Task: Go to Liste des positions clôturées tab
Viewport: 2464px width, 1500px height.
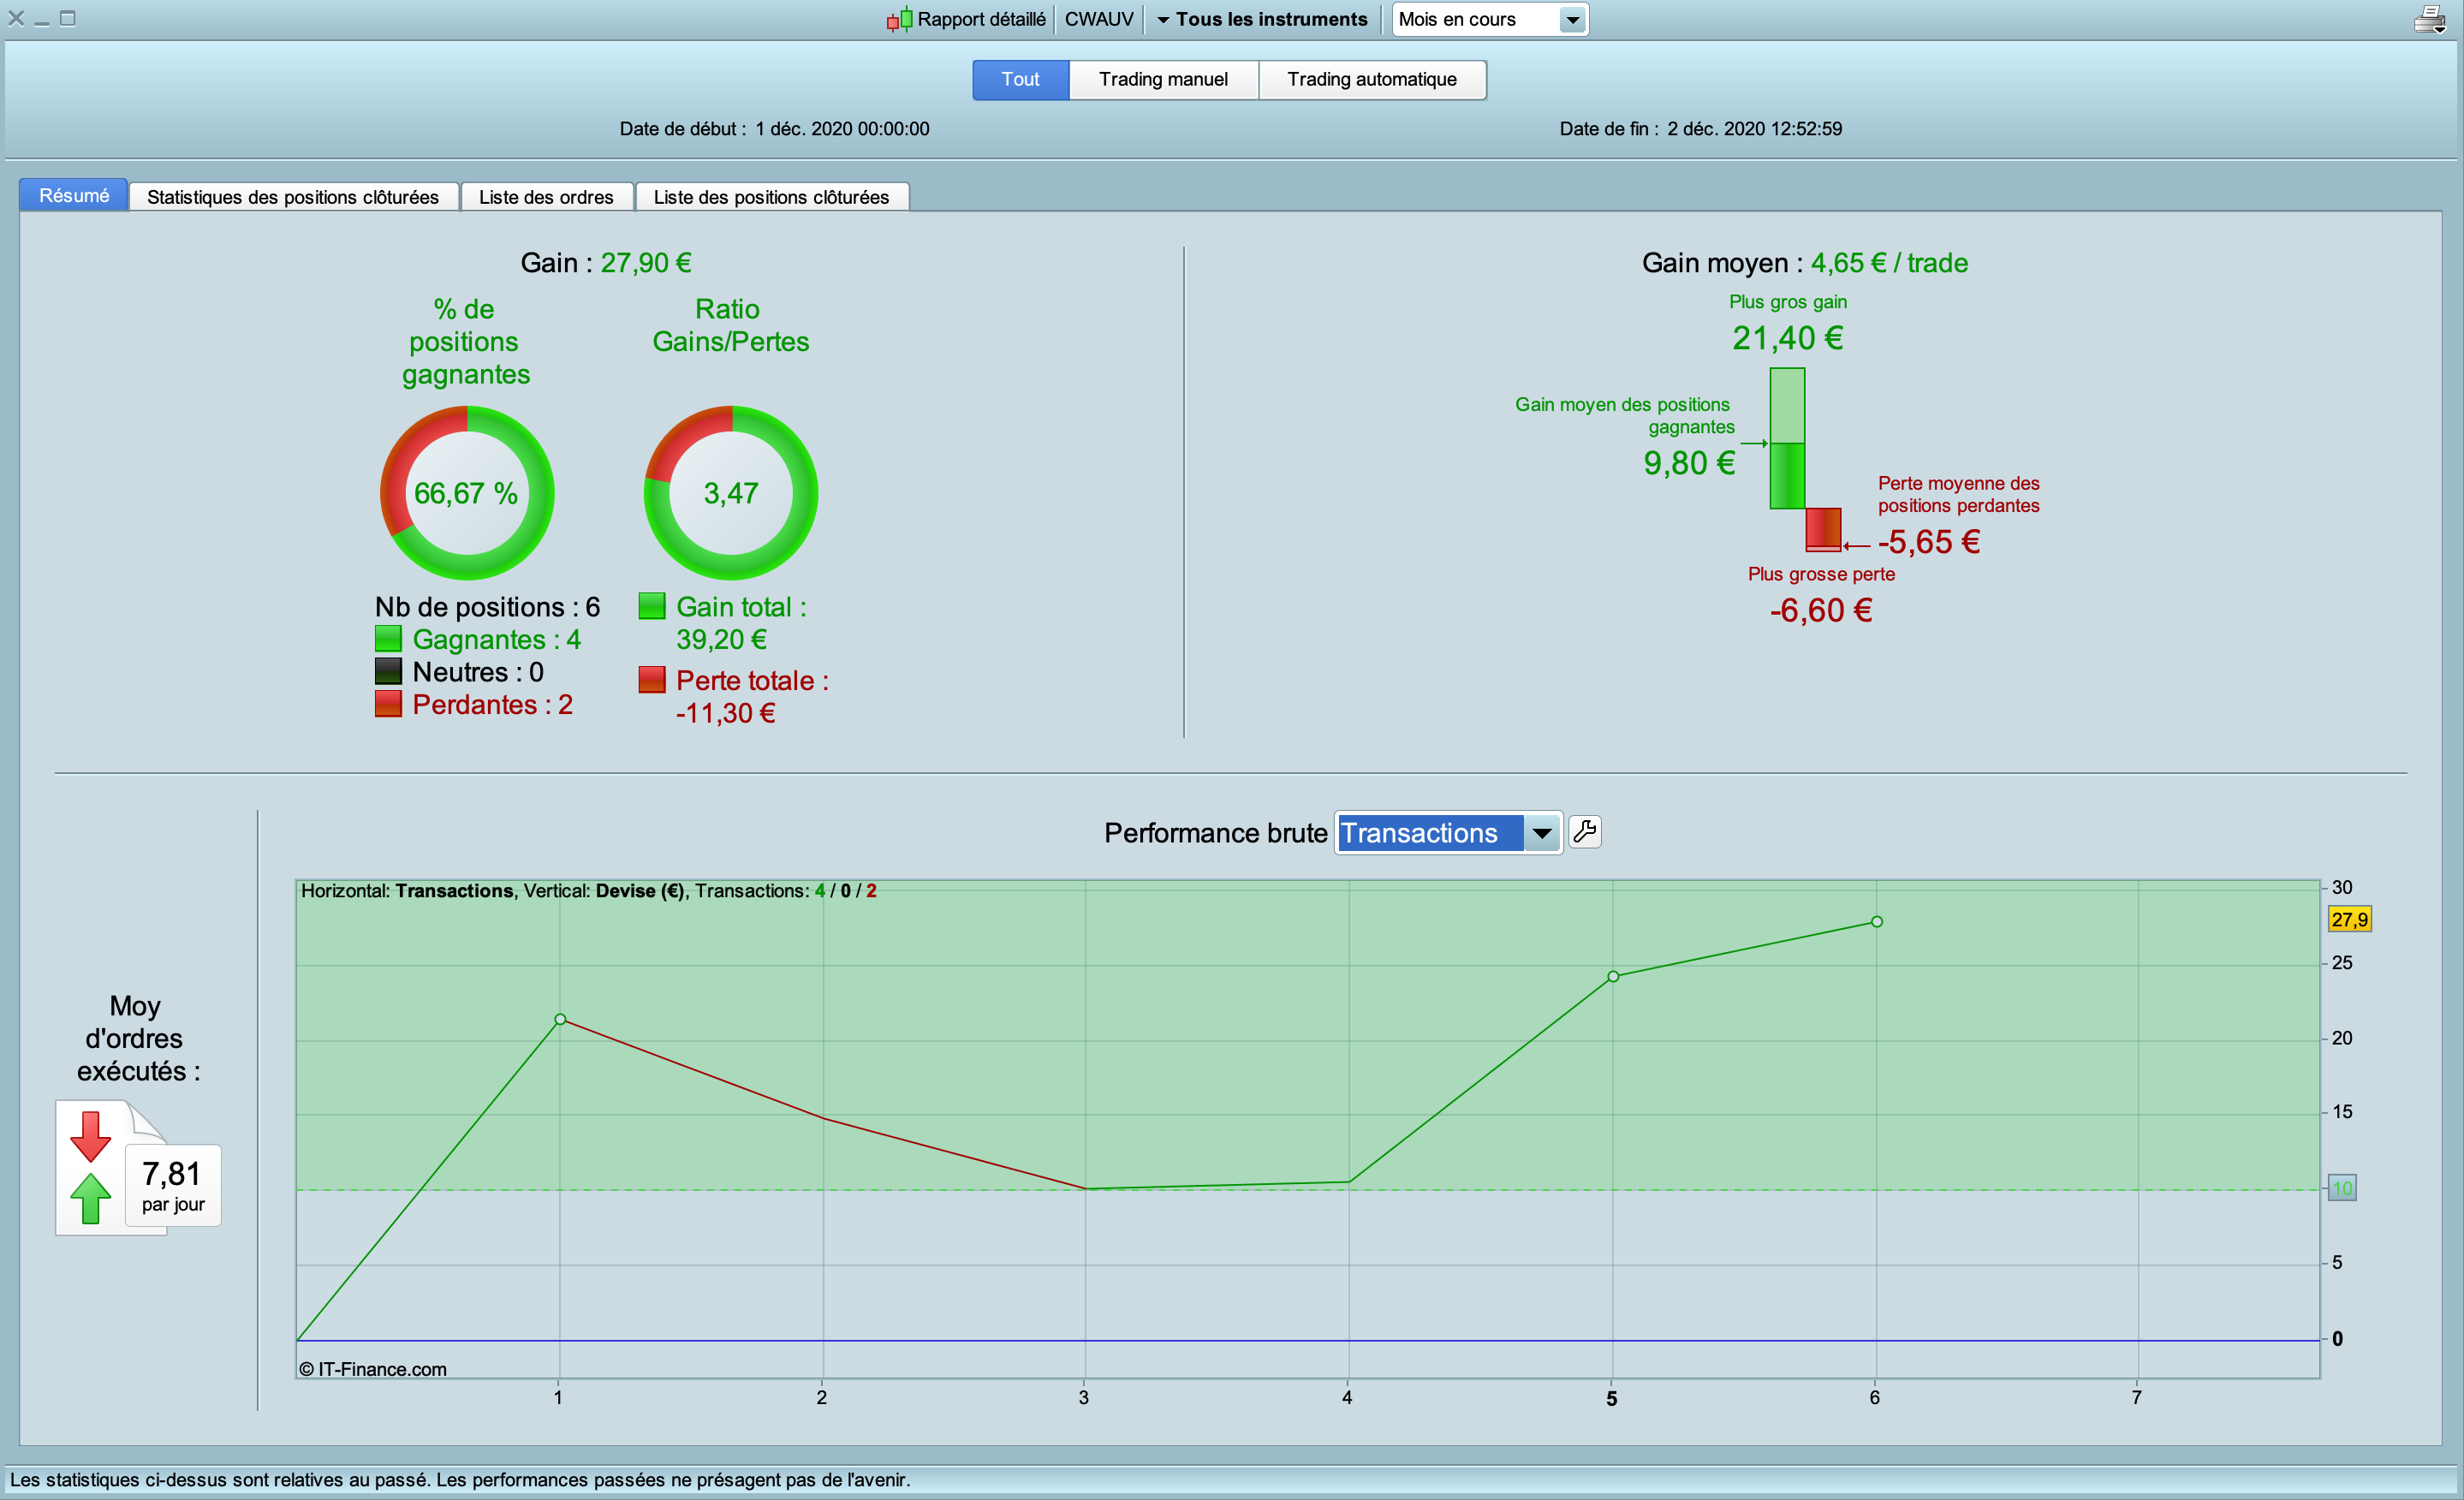Action: point(771,197)
